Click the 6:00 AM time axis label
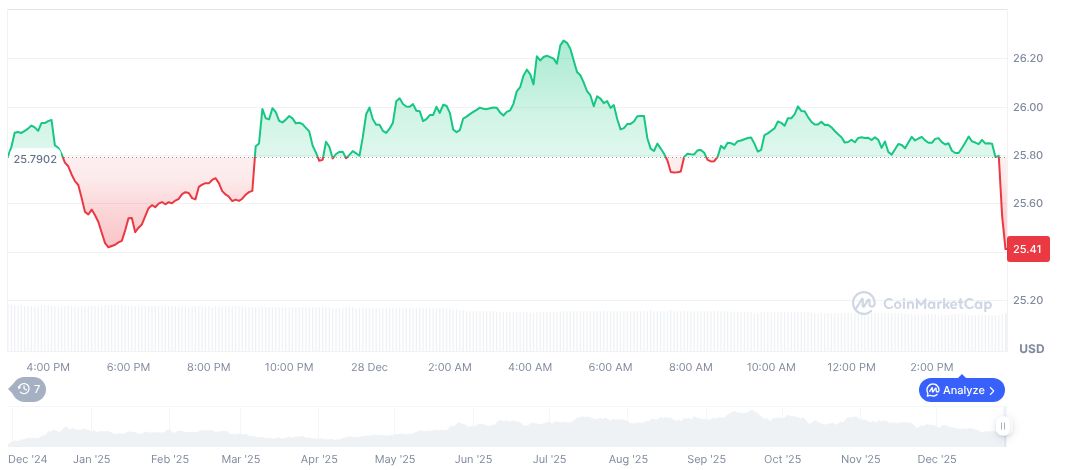The width and height of the screenshot is (1072, 470). [x=610, y=367]
